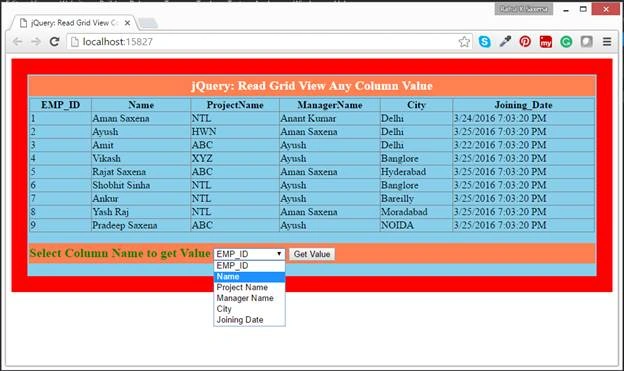Click the '3/24/2016 7:03:20 PM' date cell
The image size is (624, 371).
click(523, 119)
